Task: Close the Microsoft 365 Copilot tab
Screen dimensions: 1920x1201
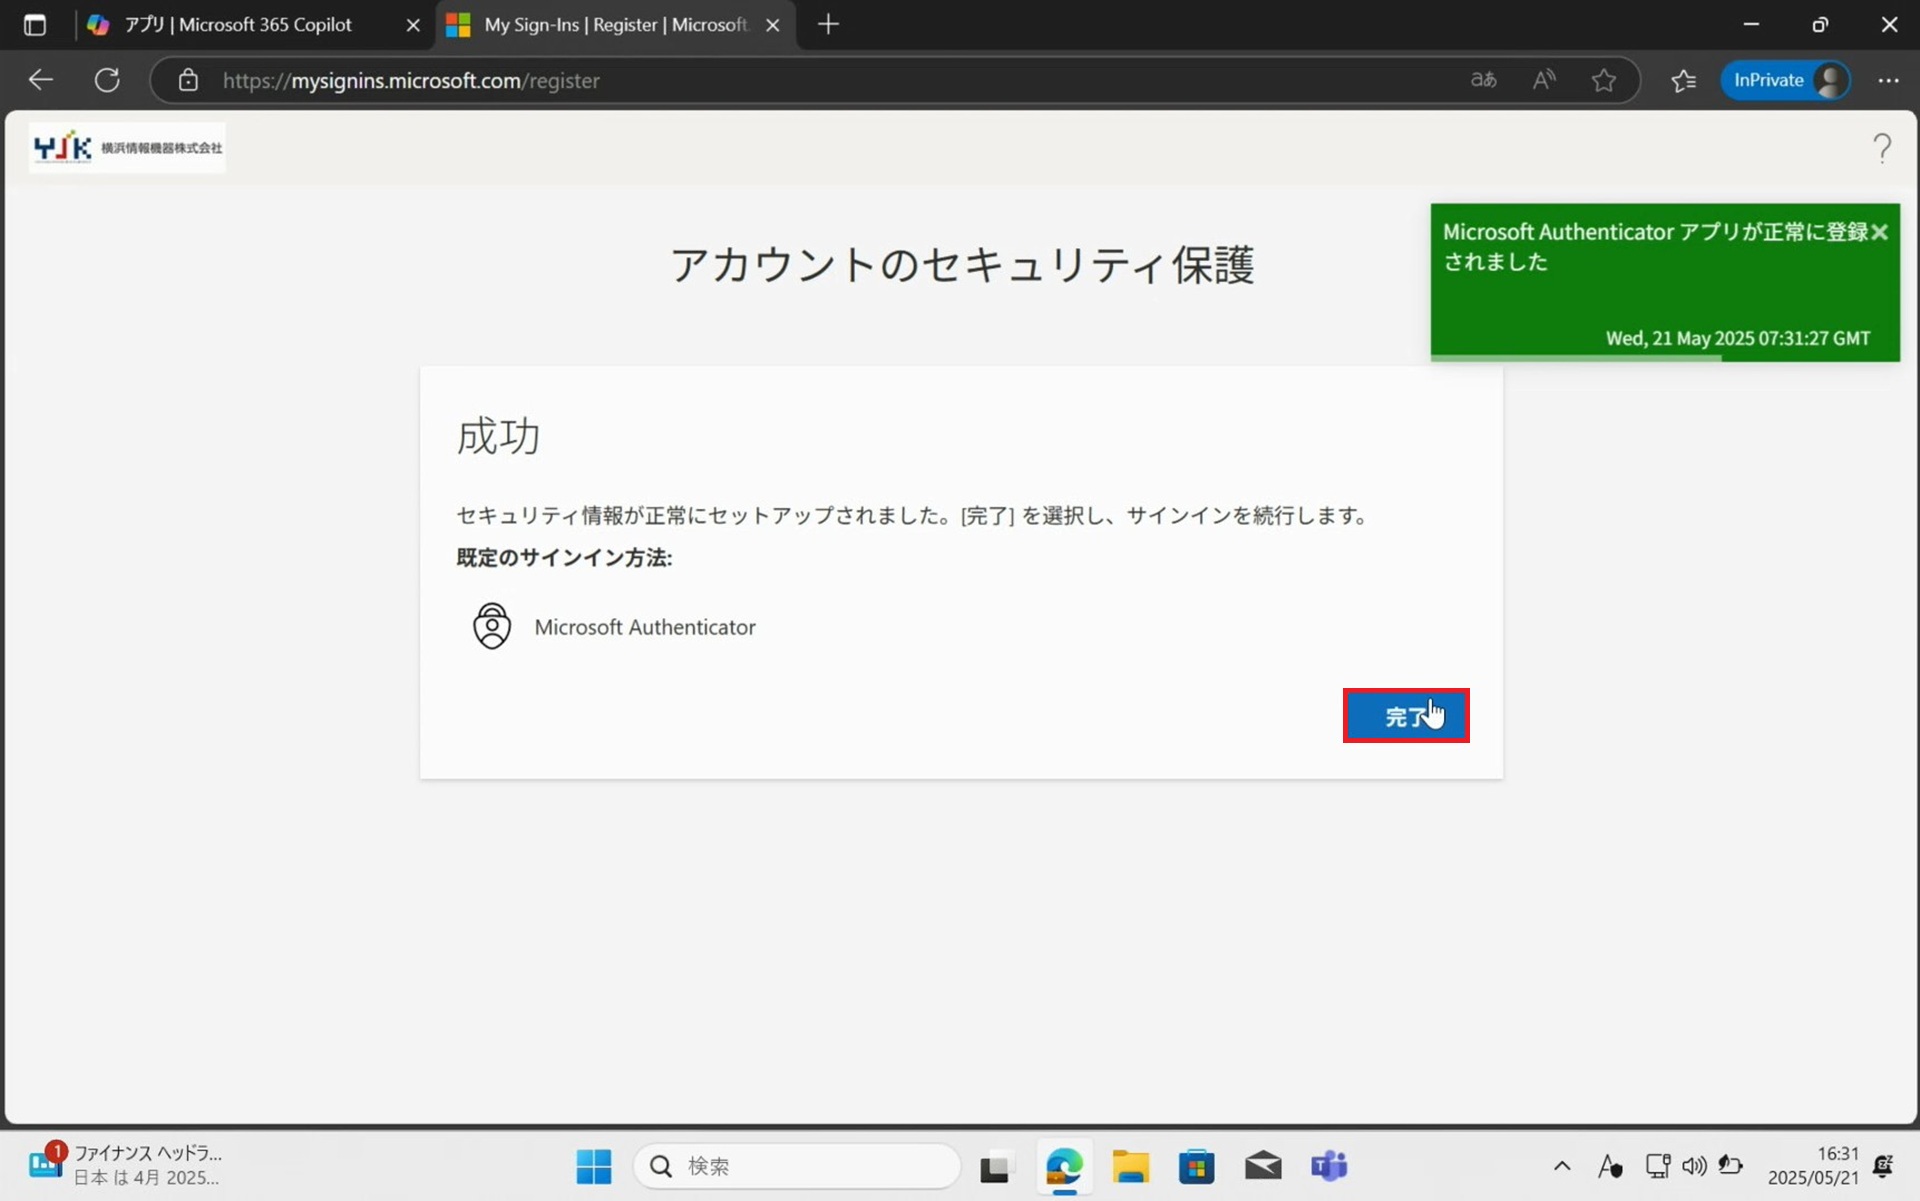Action: pyautogui.click(x=413, y=25)
